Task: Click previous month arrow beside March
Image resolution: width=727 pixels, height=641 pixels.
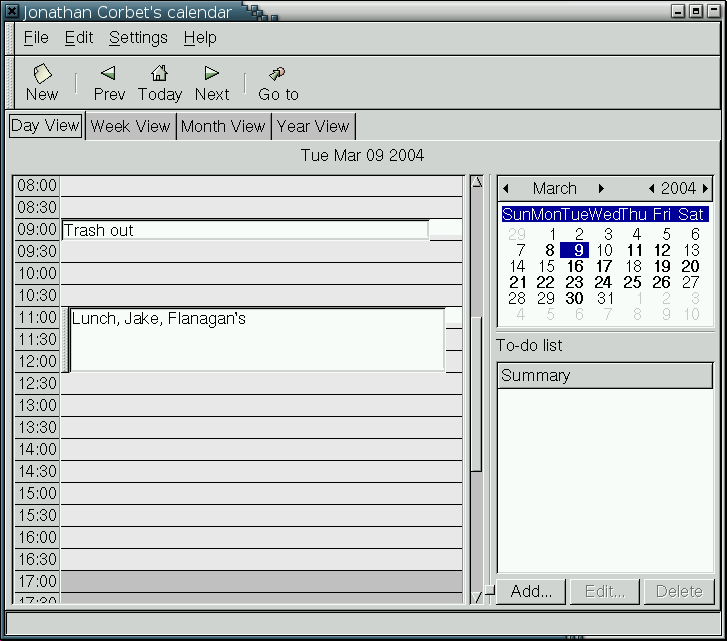Action: 506,188
